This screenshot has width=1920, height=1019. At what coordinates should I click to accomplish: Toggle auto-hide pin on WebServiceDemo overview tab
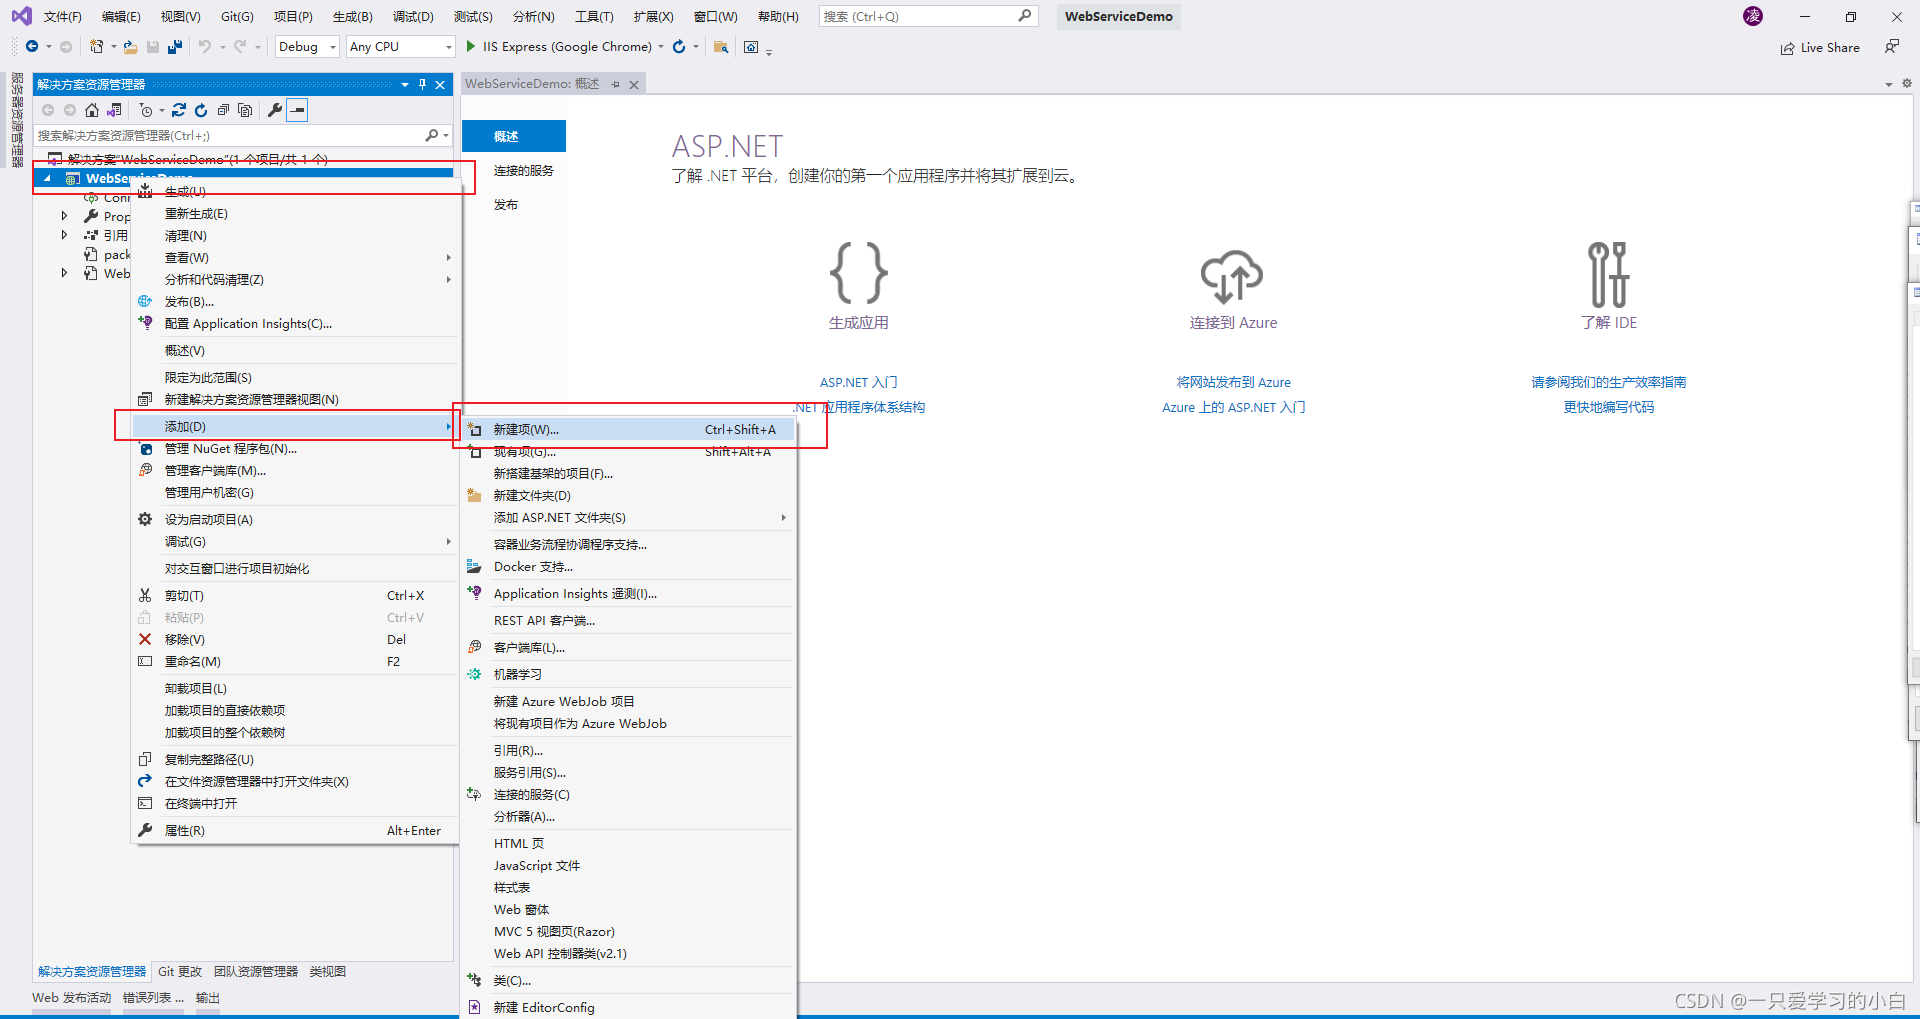point(615,85)
